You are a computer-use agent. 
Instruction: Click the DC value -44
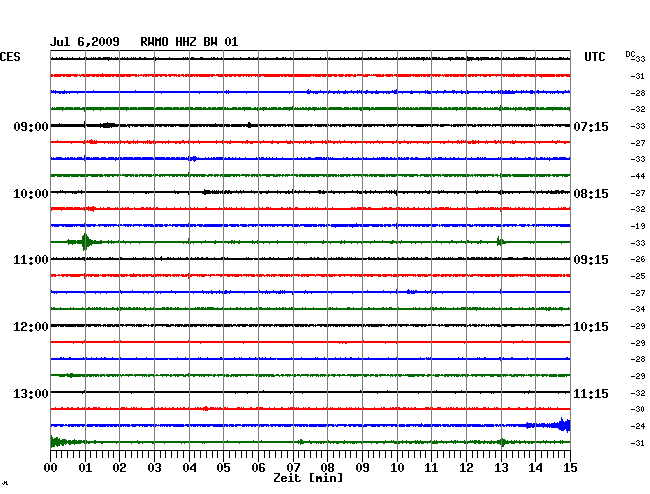[638, 176]
